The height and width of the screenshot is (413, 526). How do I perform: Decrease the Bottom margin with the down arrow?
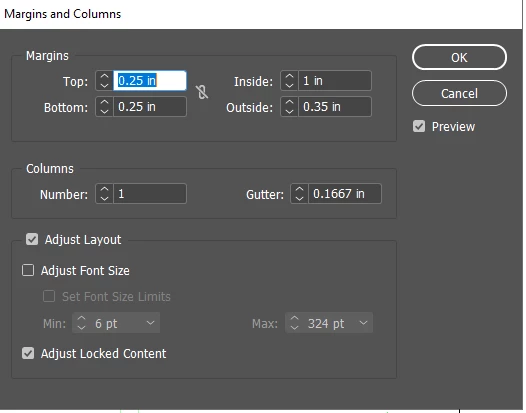pos(104,111)
